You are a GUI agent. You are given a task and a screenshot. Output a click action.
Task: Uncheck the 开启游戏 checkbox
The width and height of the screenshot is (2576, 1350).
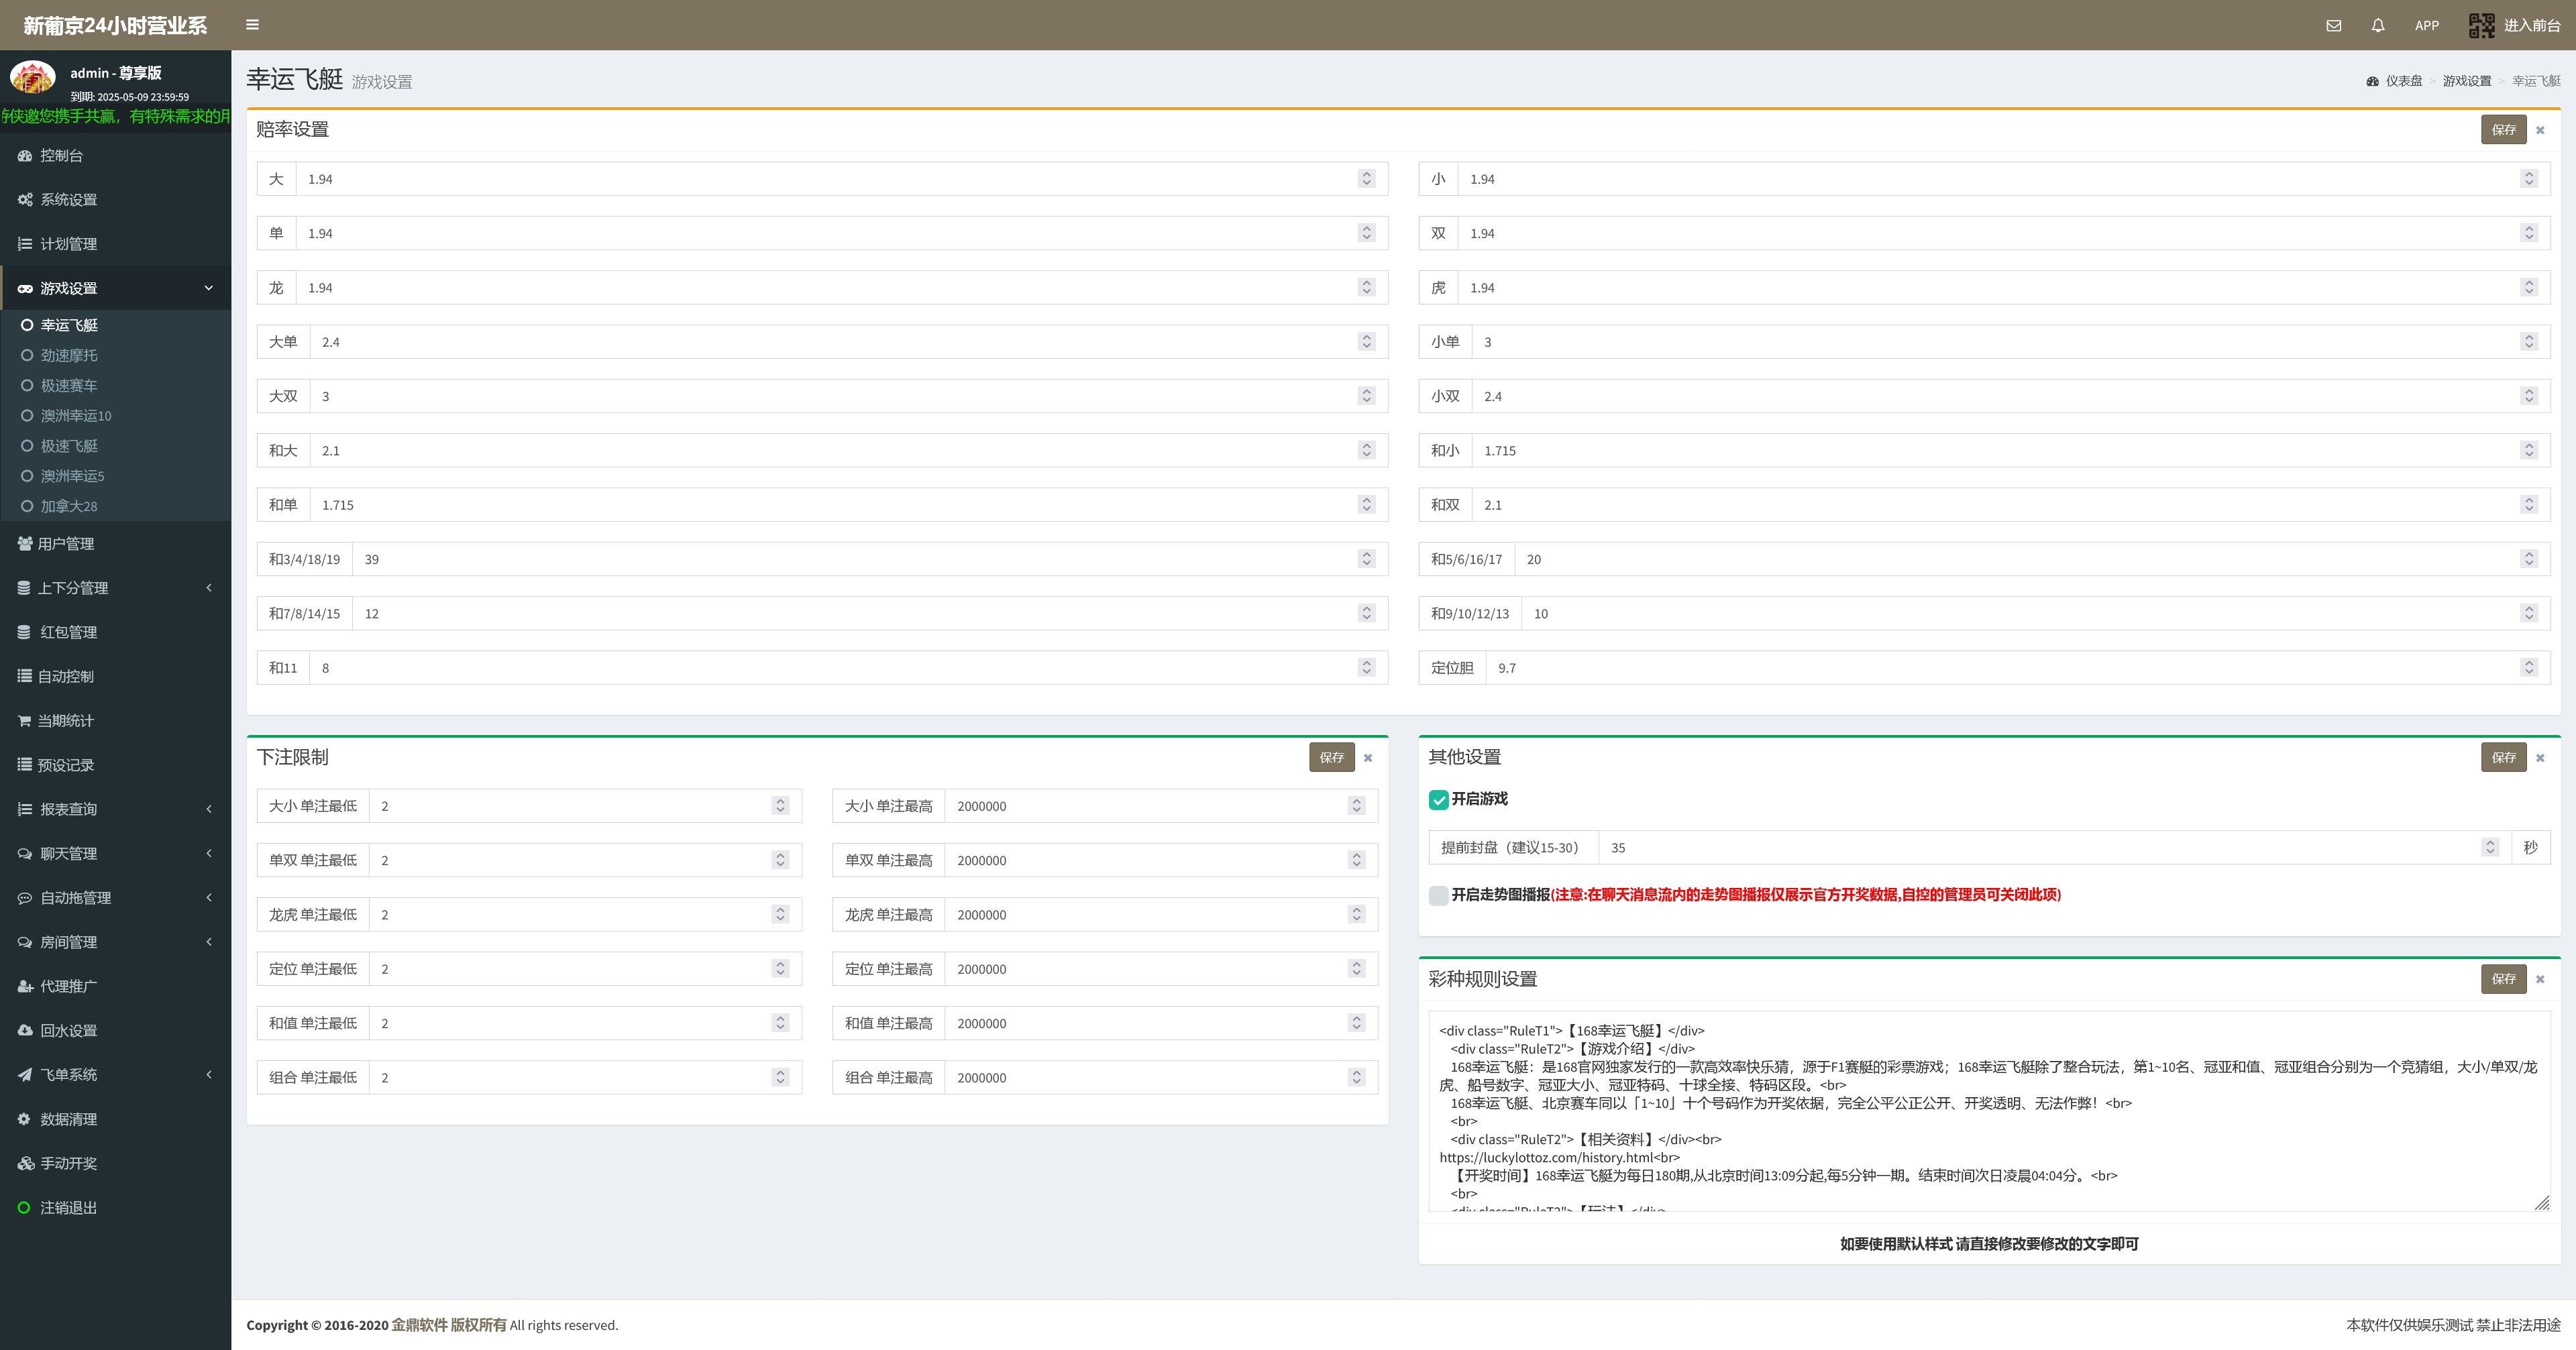coord(1438,800)
